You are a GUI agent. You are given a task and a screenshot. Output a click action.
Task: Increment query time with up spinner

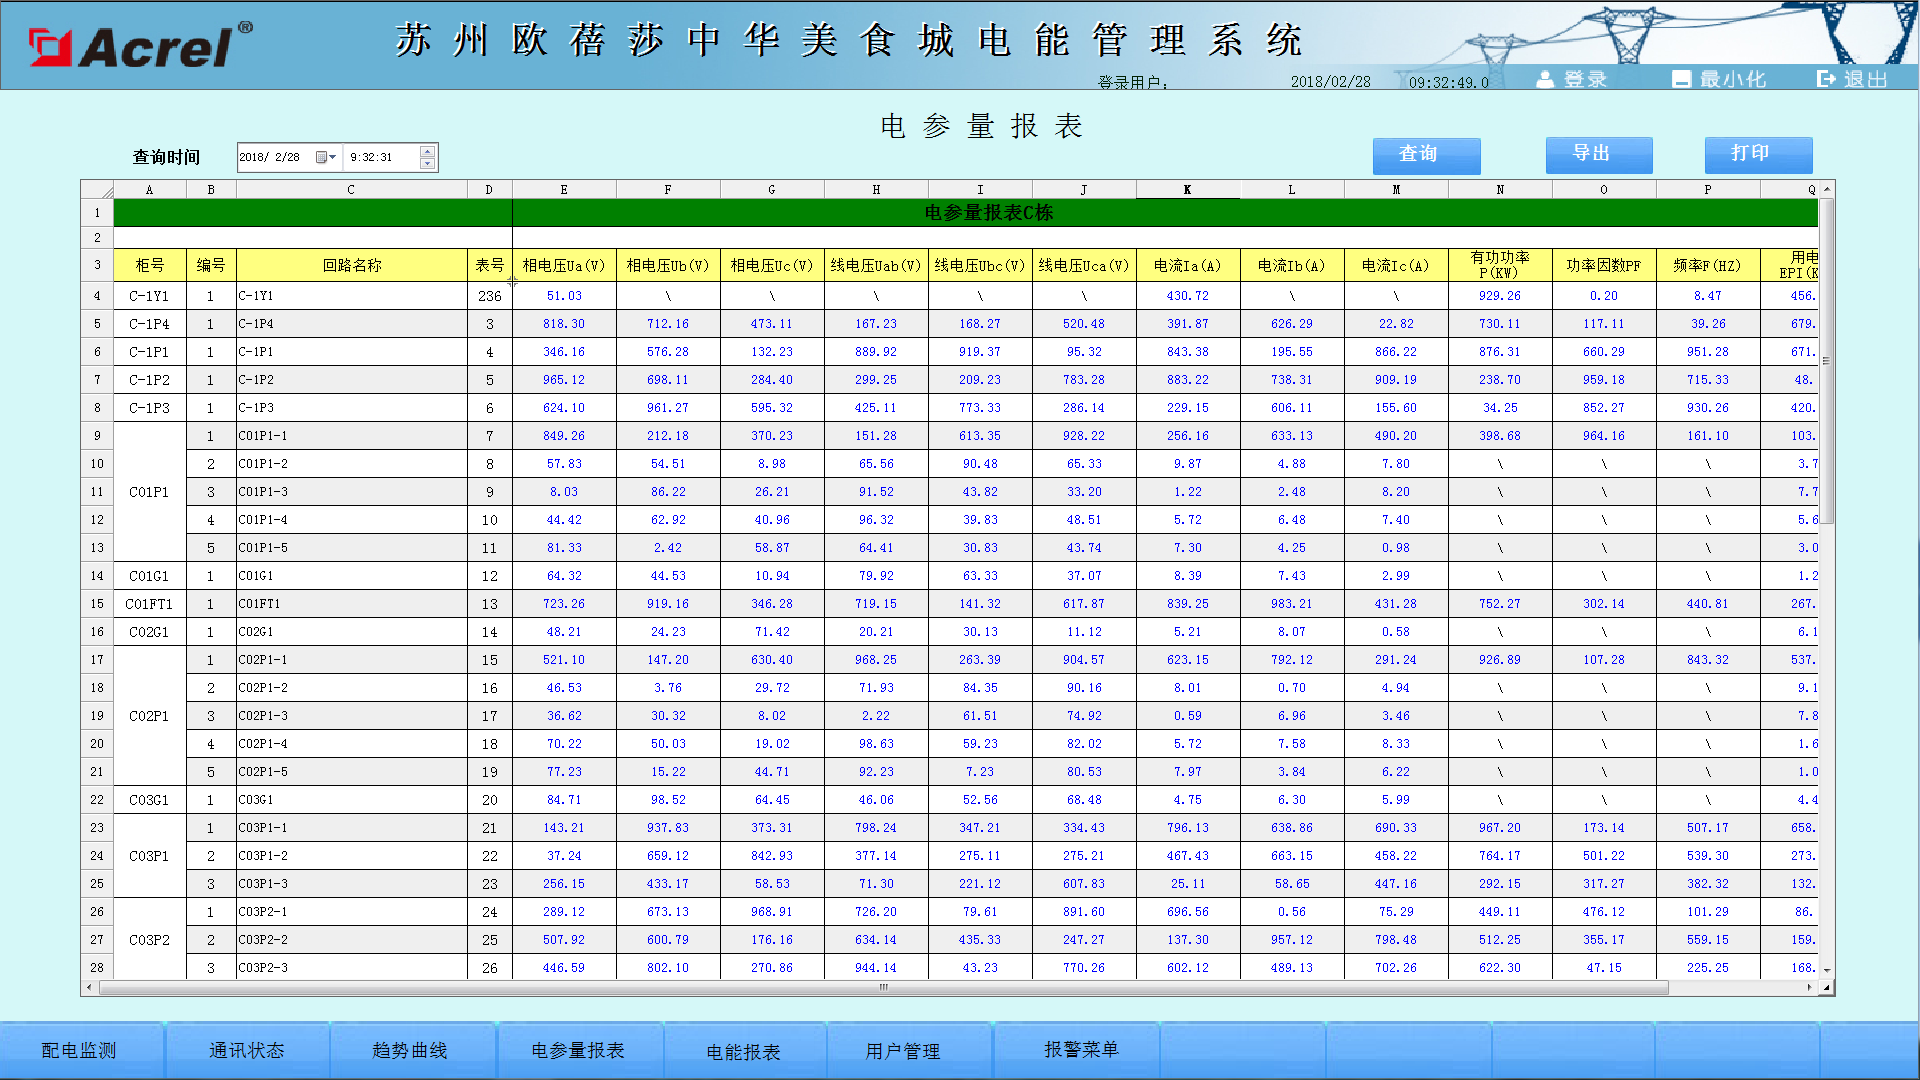[x=427, y=152]
